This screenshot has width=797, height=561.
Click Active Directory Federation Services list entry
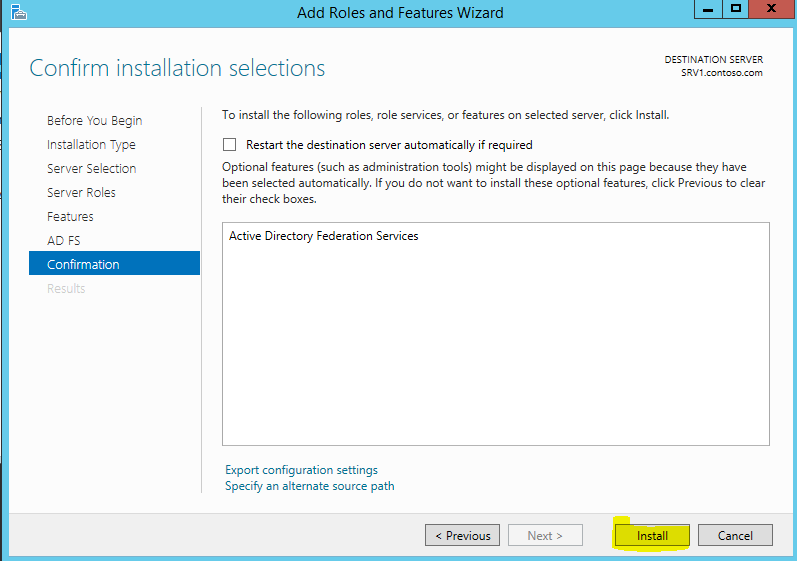[x=323, y=236]
